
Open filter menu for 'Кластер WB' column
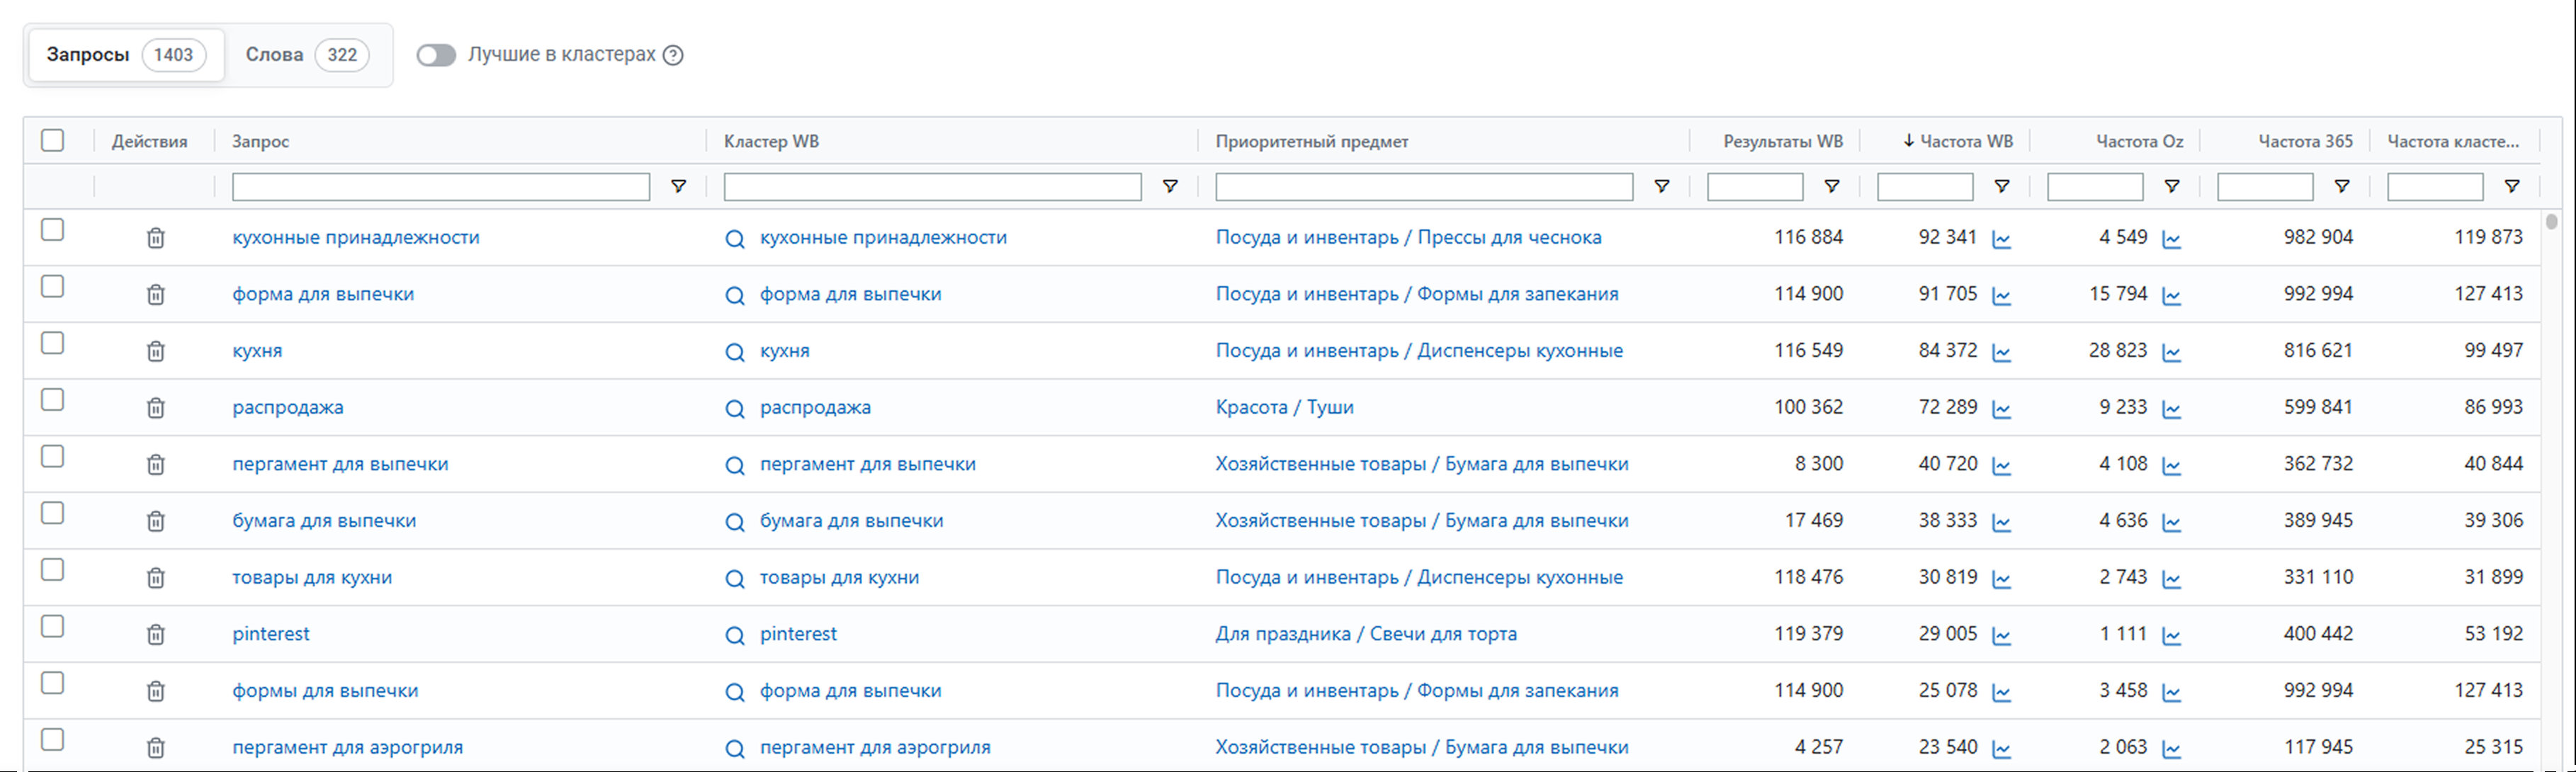click(1170, 187)
